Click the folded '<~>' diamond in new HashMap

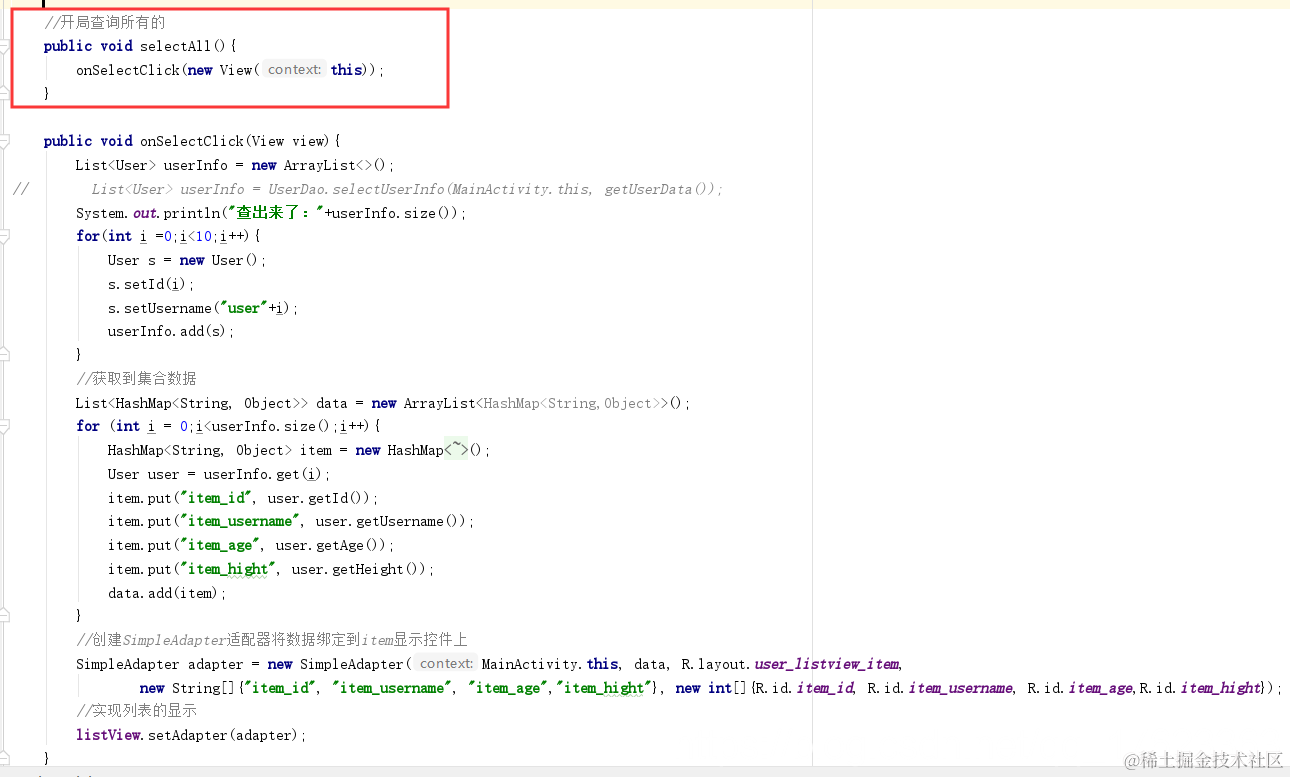click(x=456, y=450)
